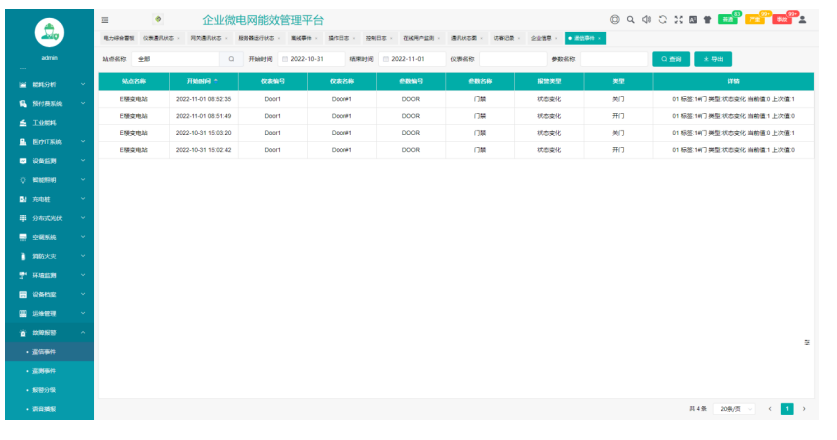
Task: Click 设备监测 sidebar menu icon
Action: click(22, 161)
